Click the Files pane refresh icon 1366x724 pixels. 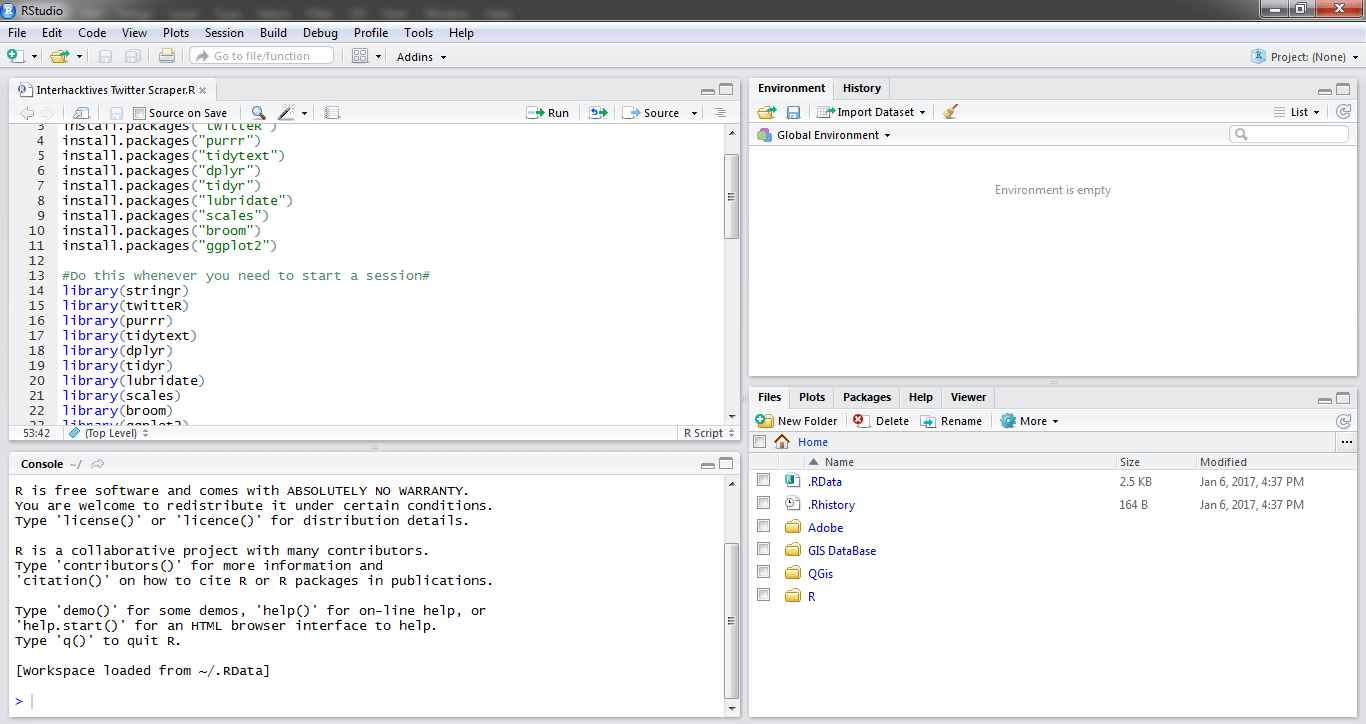coord(1344,421)
